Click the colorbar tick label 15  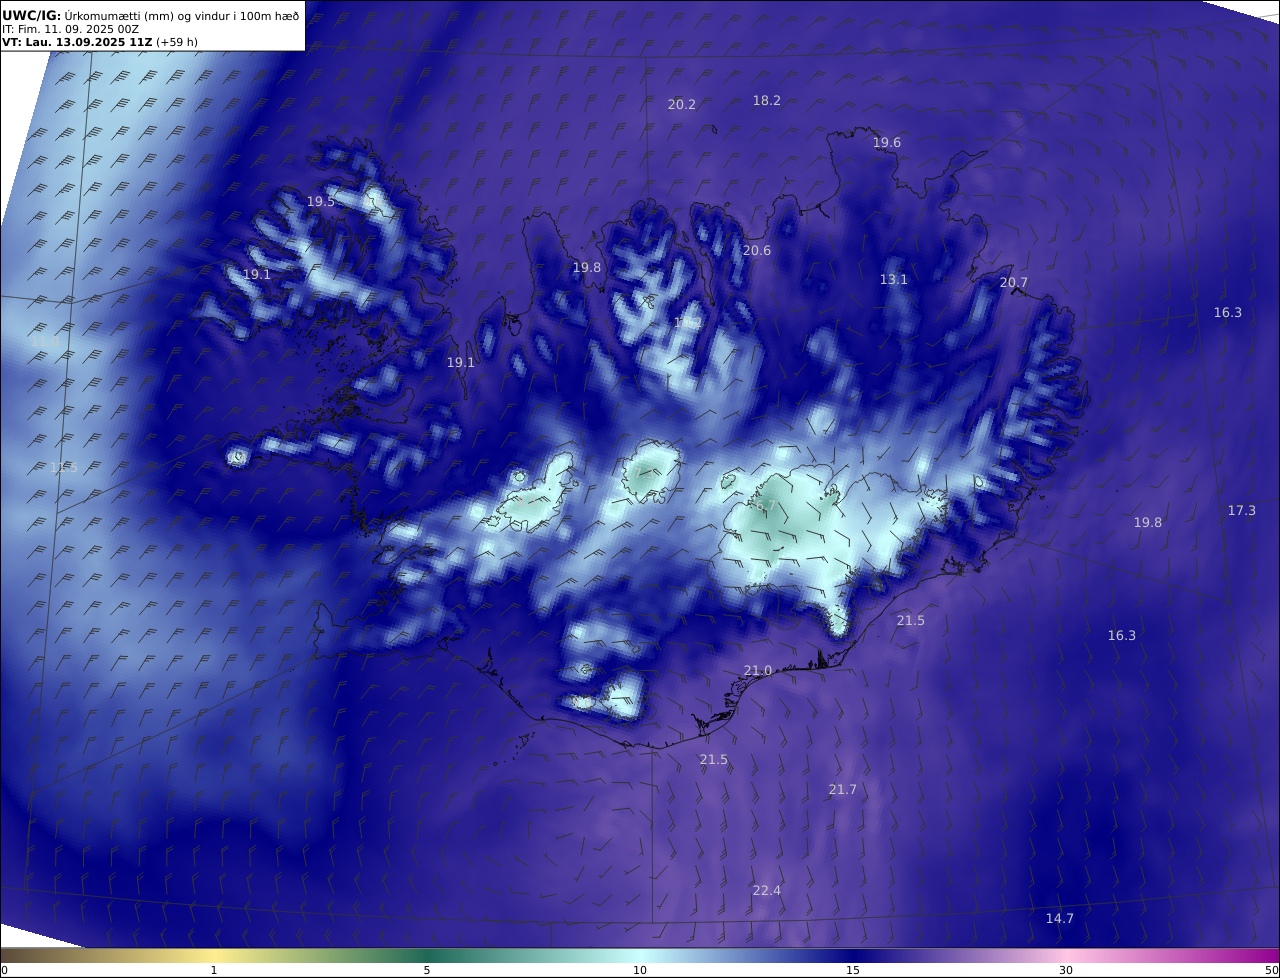pyautogui.click(x=853, y=970)
